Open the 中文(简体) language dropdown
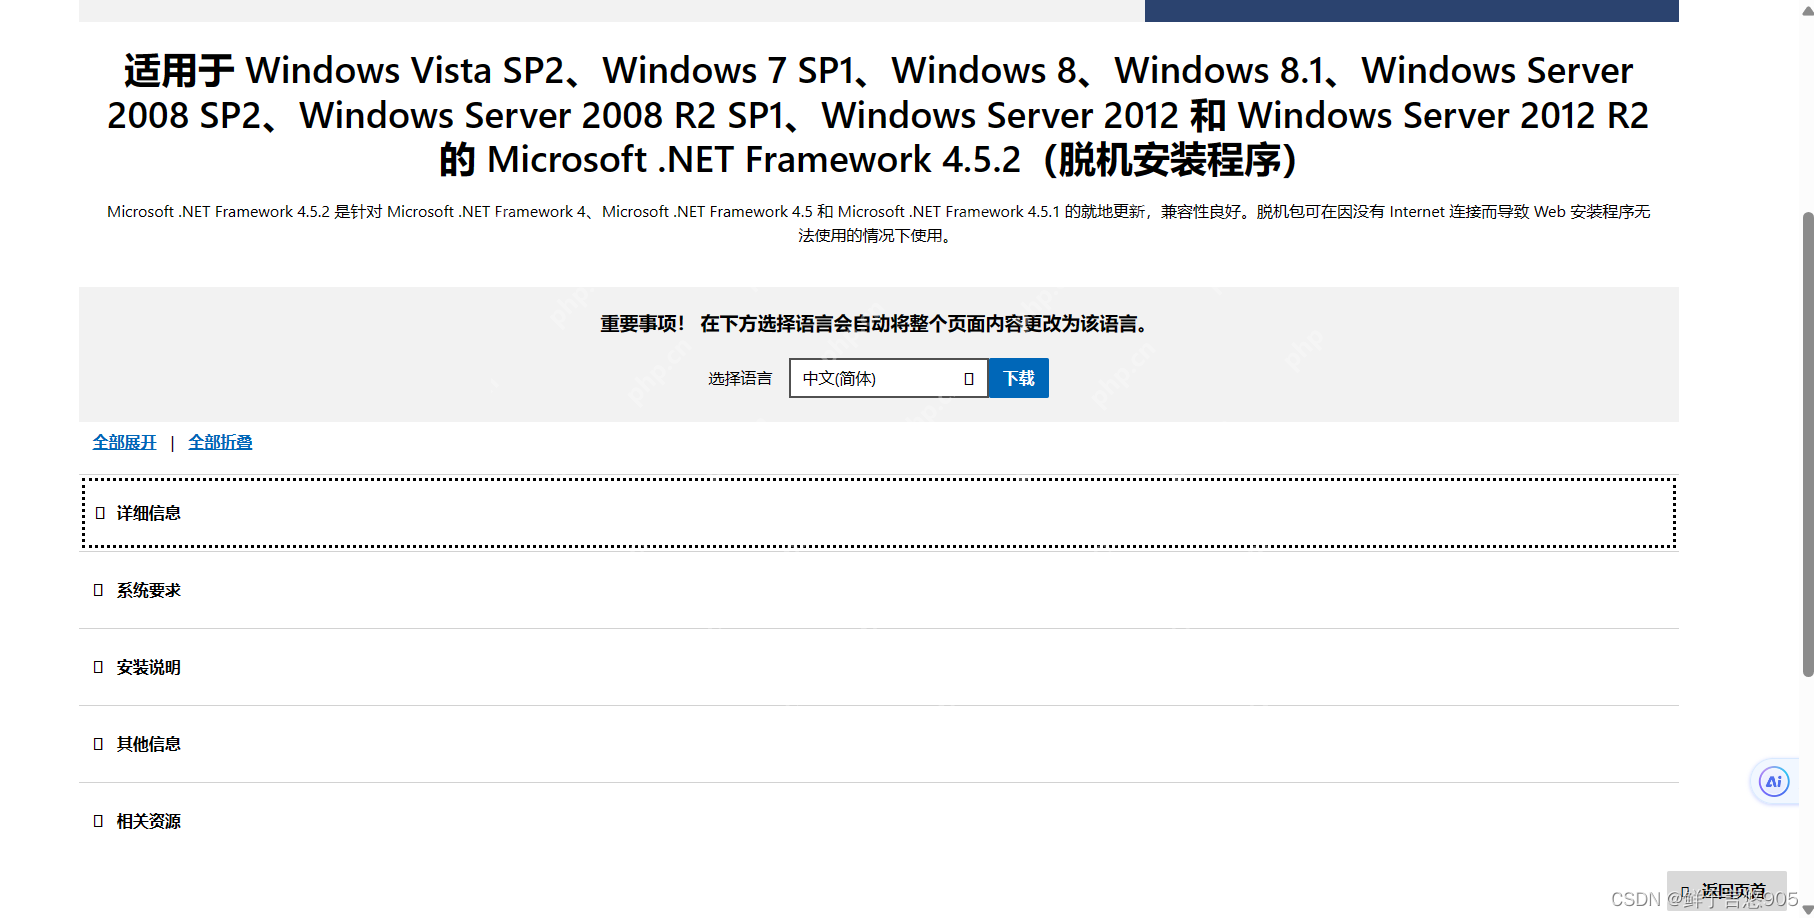Image resolution: width=1814 pixels, height=918 pixels. (888, 378)
